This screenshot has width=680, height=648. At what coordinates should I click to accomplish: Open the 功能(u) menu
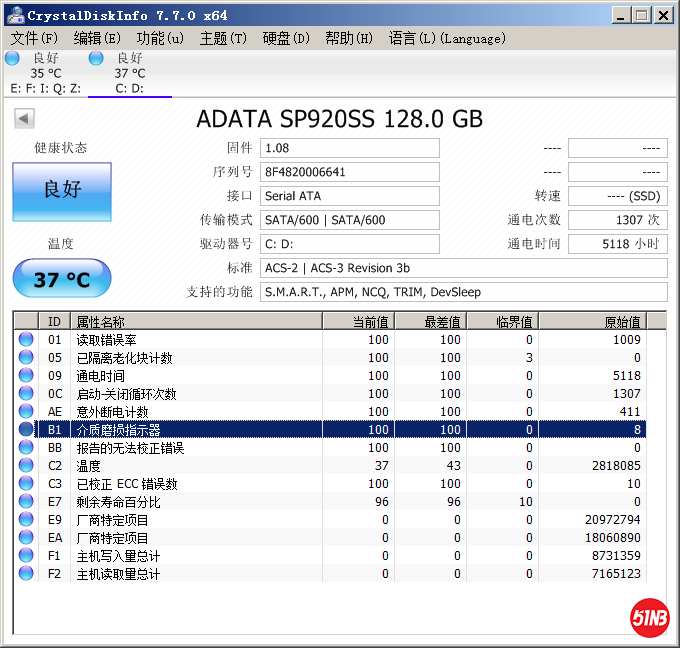click(x=160, y=38)
